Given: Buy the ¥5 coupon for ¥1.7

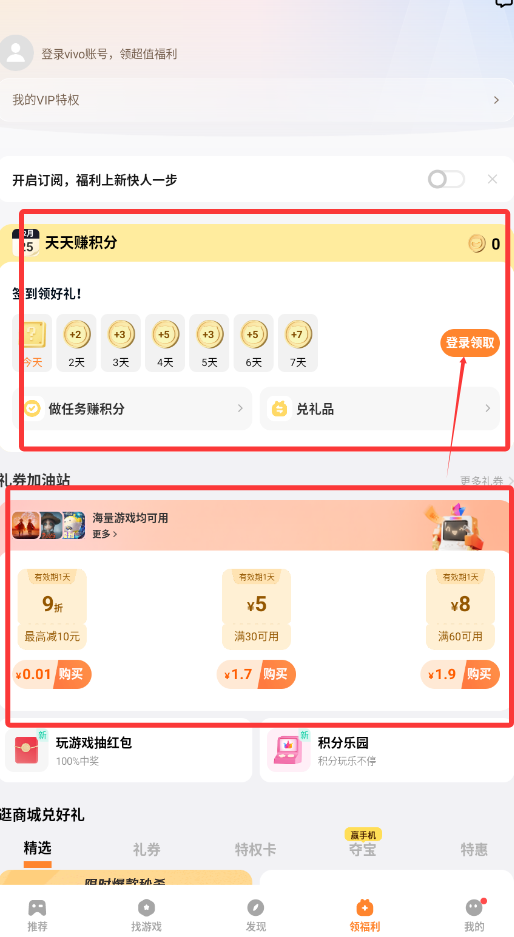Looking at the screenshot, I should (256, 674).
